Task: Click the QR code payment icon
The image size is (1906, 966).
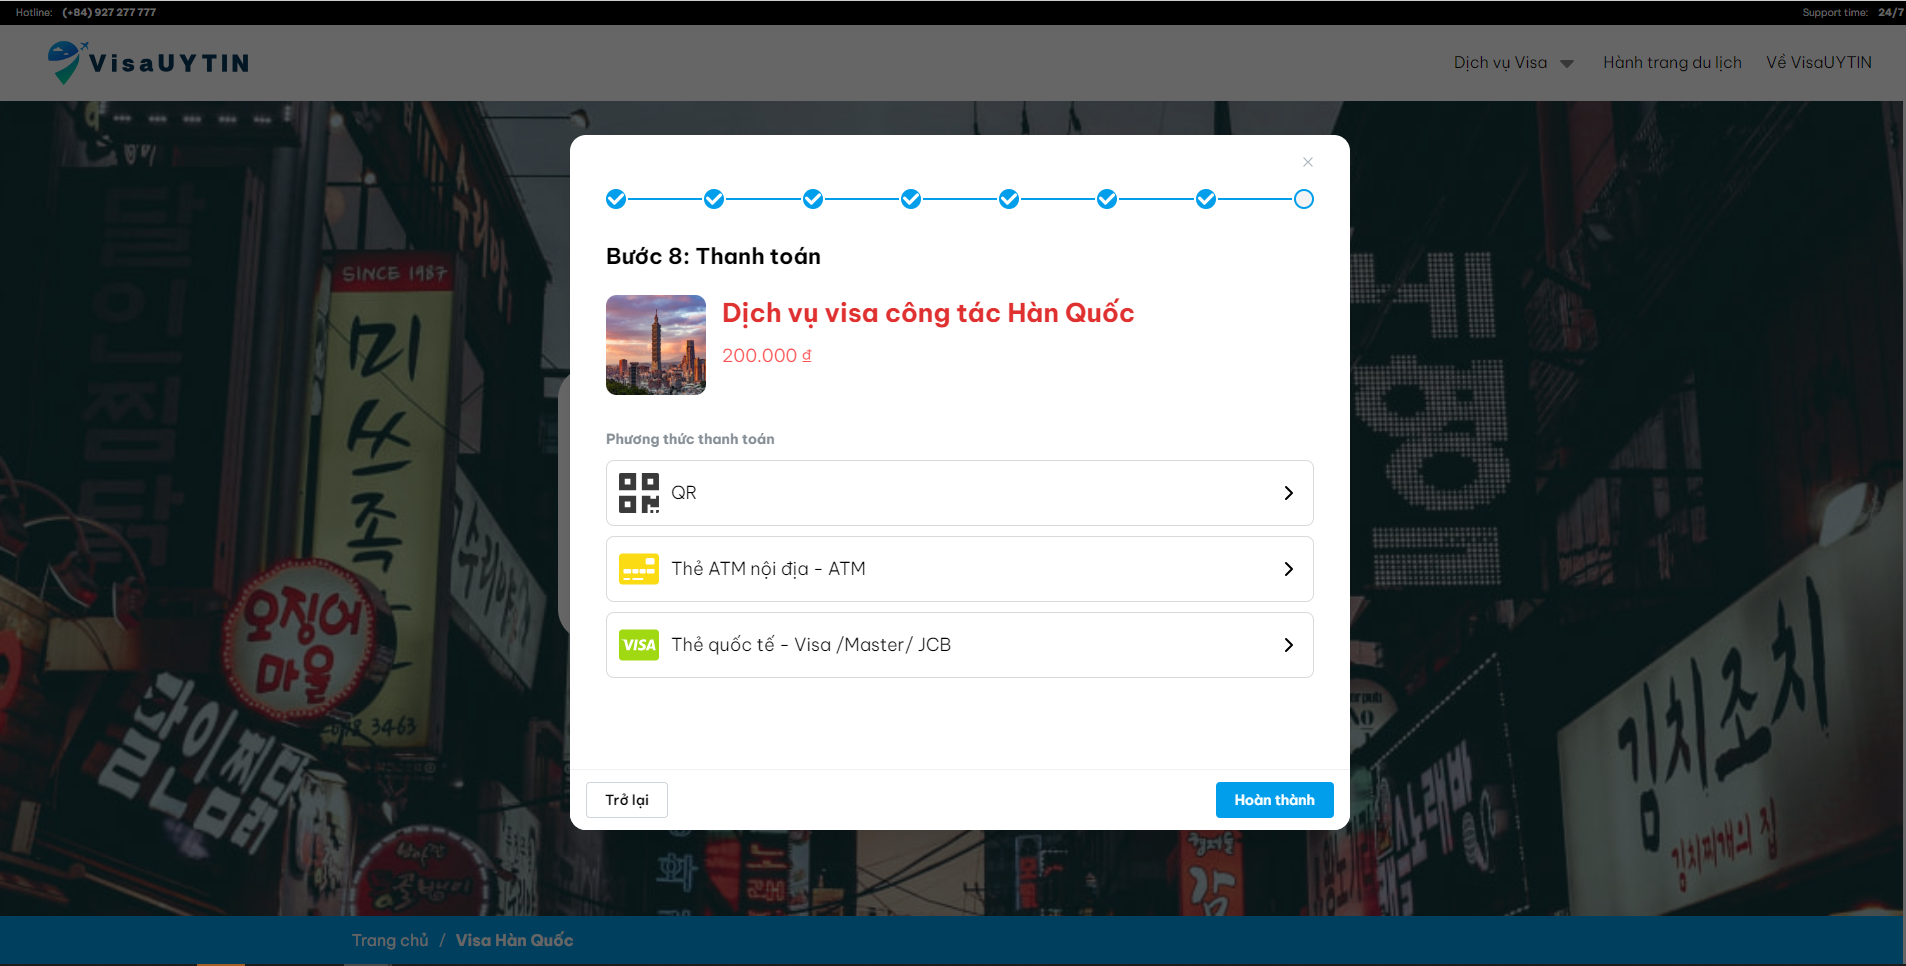Action: pos(638,493)
